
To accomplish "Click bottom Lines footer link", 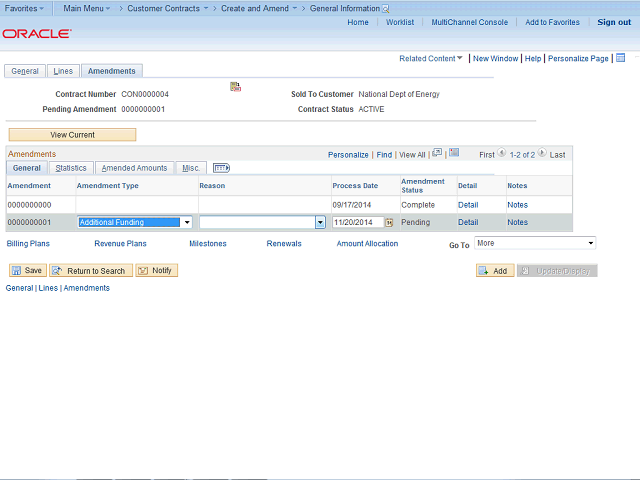I will (x=48, y=288).
